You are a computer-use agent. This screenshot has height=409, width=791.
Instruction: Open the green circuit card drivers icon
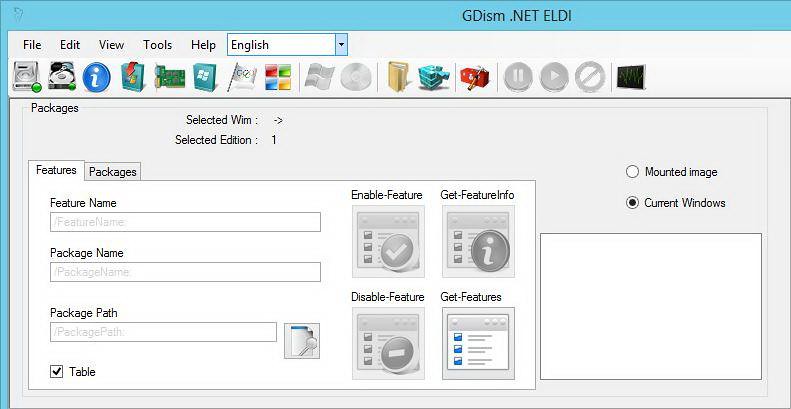[x=170, y=78]
